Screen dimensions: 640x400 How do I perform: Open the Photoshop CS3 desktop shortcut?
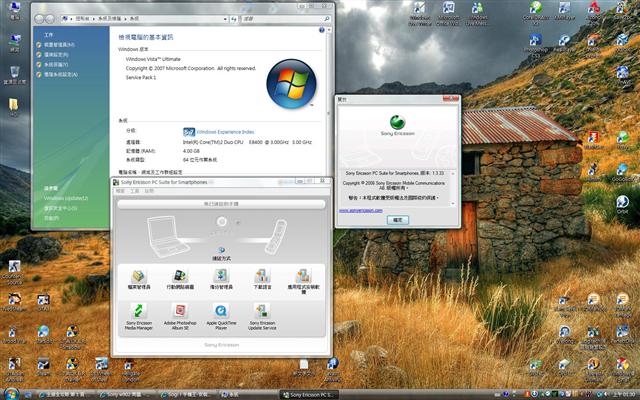(x=535, y=45)
